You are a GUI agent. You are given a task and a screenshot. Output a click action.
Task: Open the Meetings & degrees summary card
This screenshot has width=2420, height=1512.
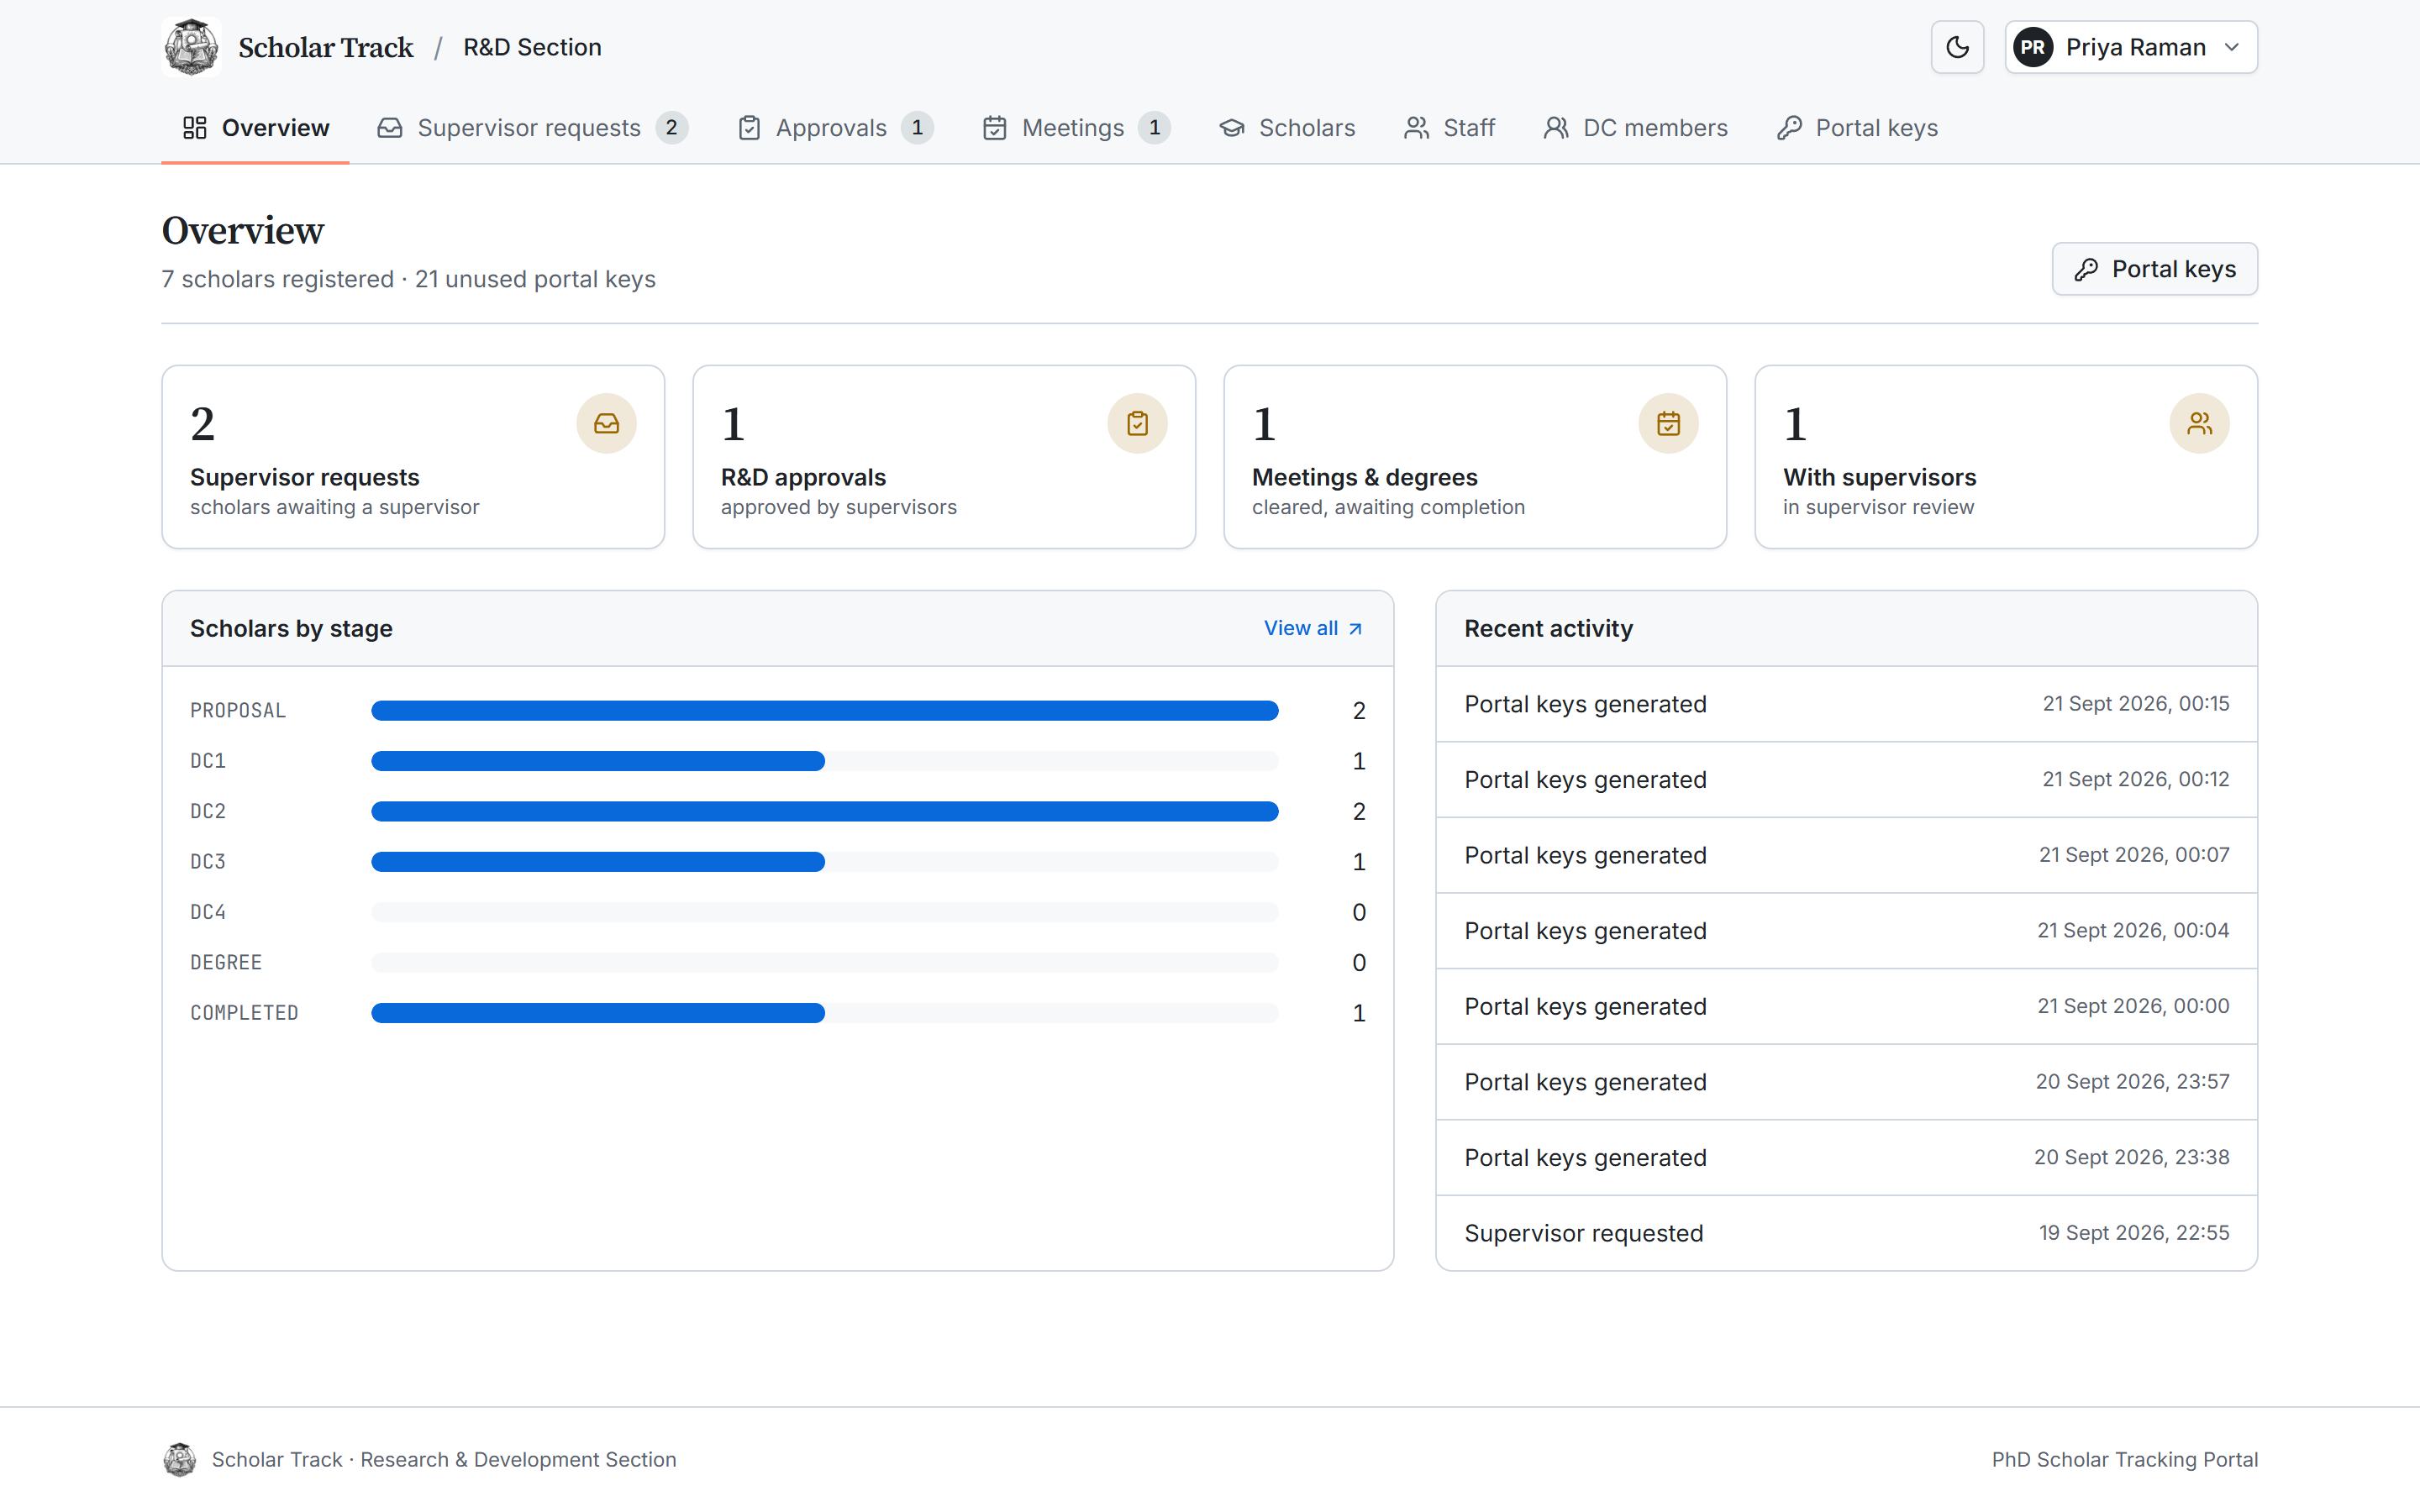[x=1475, y=457]
